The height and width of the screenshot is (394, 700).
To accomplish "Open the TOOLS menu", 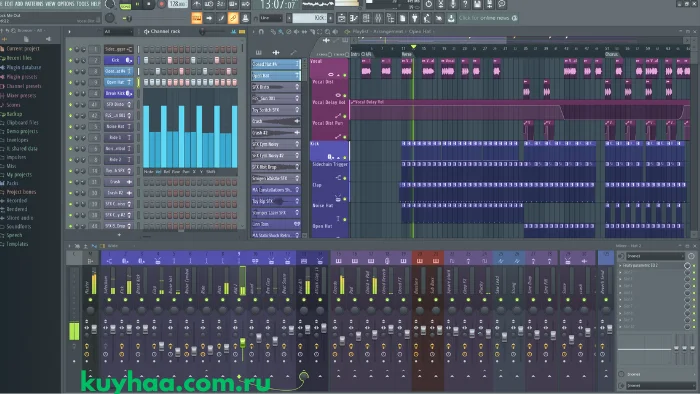I will pos(83,4).
